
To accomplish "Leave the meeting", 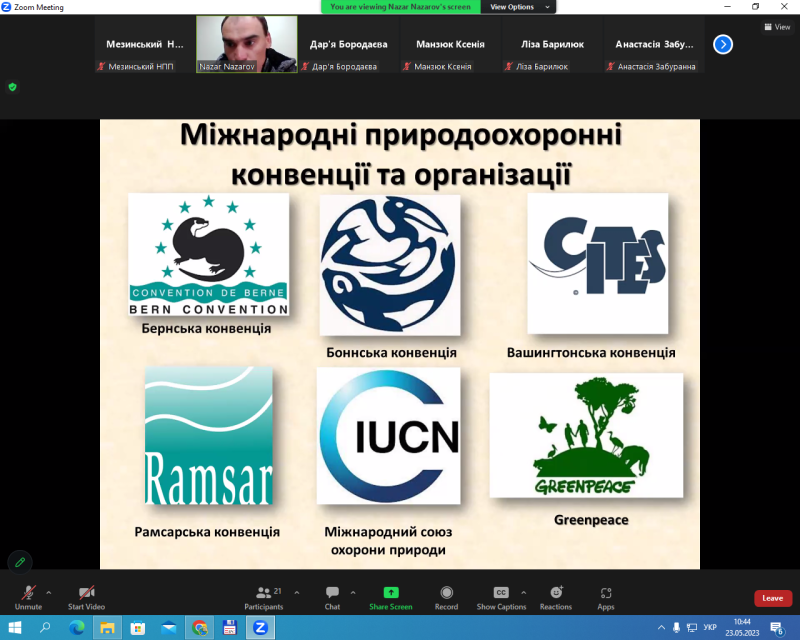I will pos(772,598).
